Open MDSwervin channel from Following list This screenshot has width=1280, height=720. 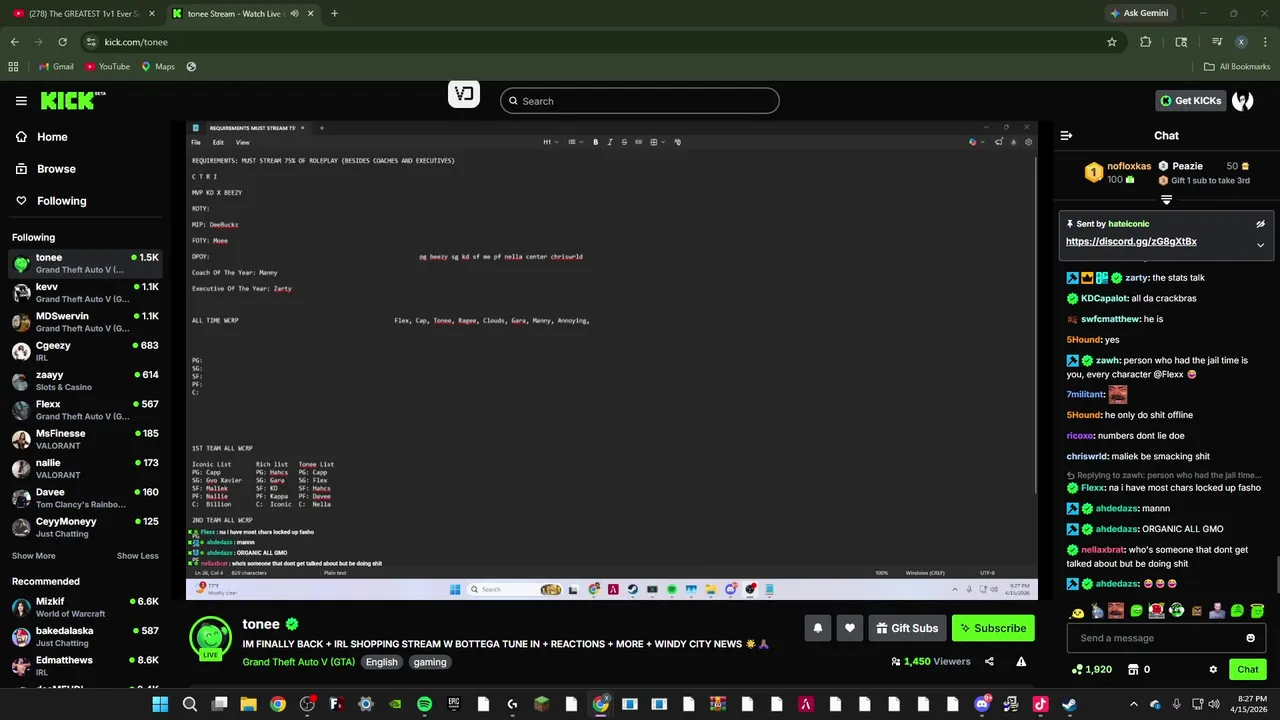(85, 321)
